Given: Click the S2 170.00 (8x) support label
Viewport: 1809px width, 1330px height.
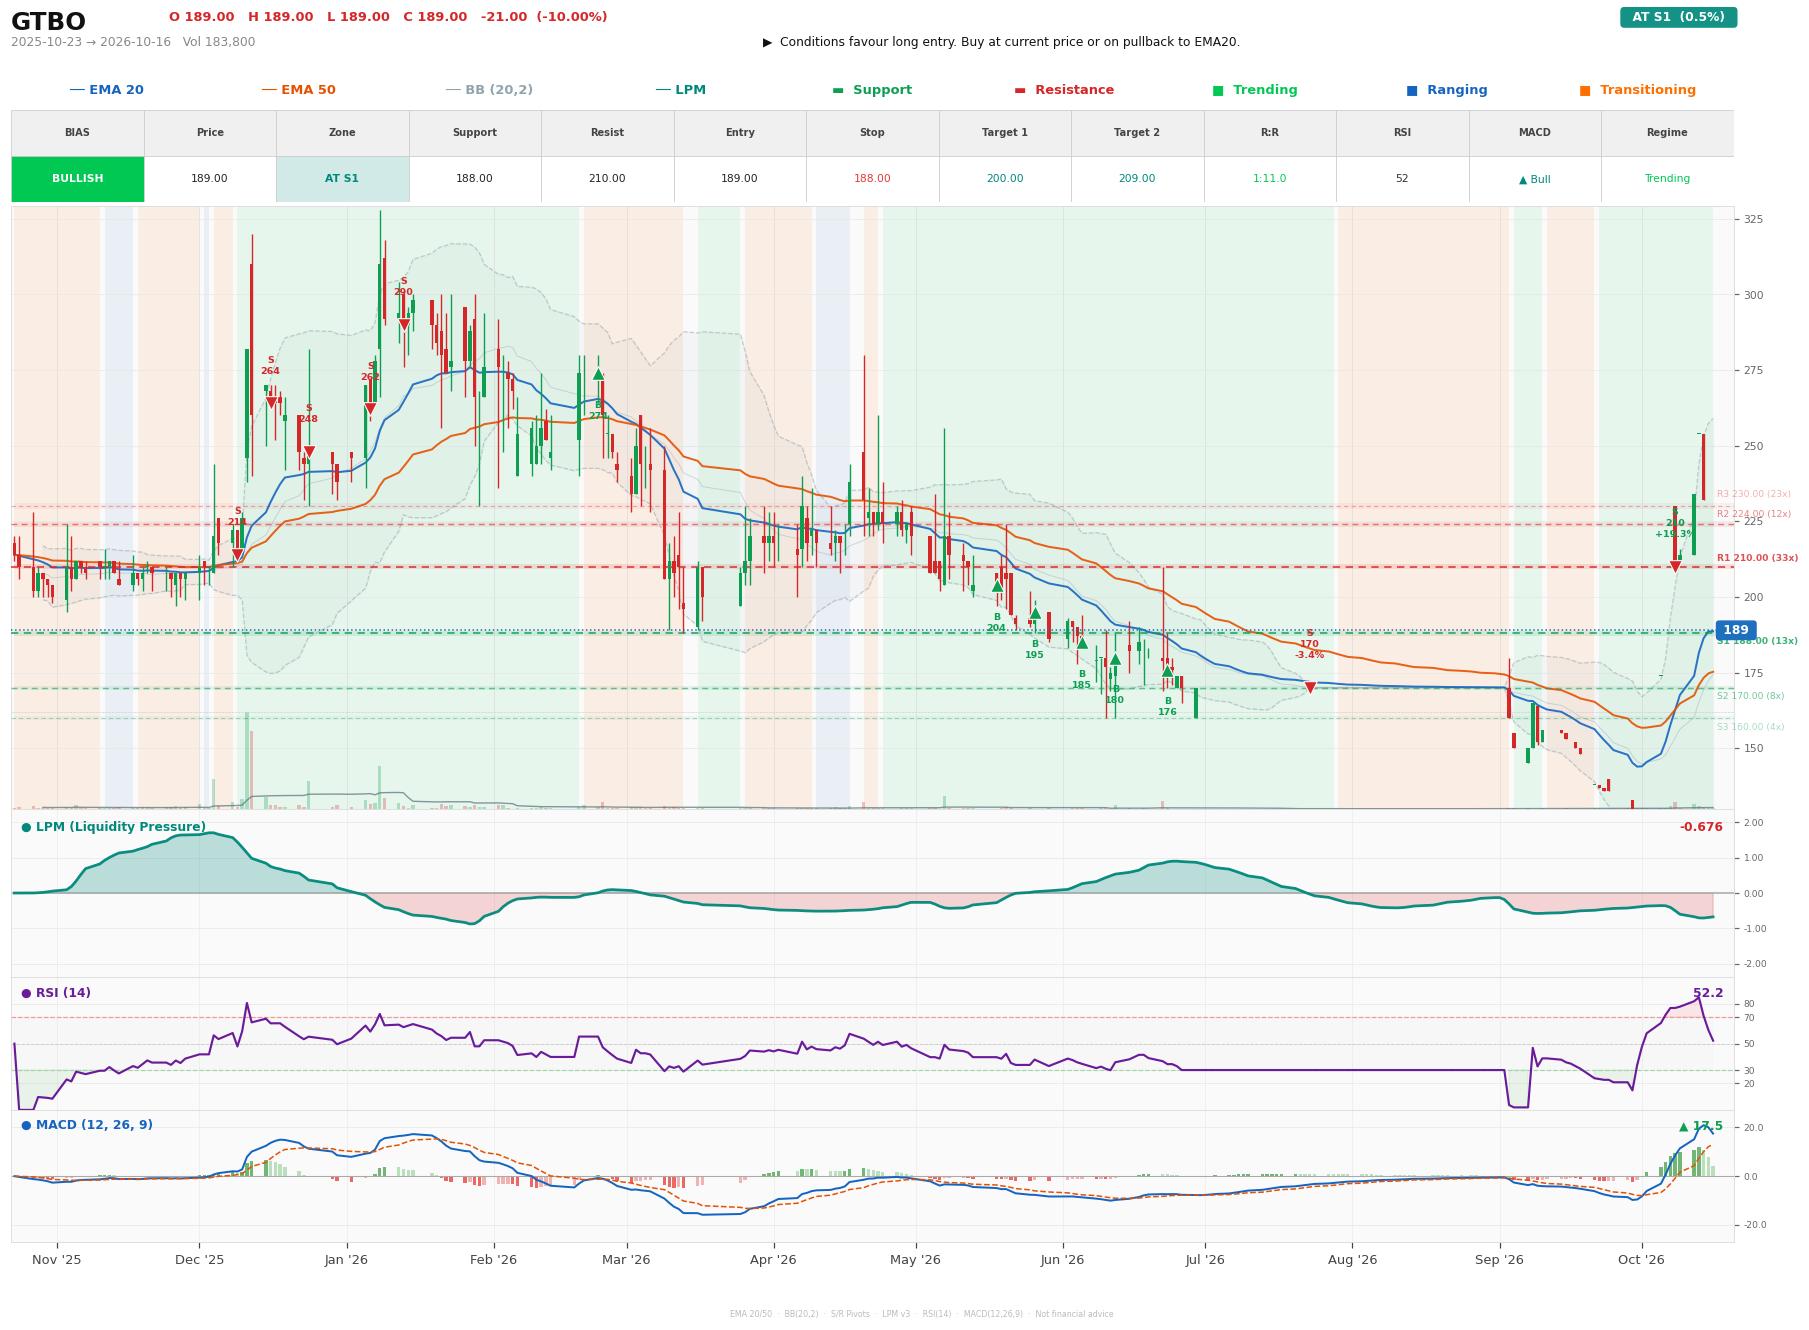Looking at the screenshot, I should click(x=1750, y=696).
